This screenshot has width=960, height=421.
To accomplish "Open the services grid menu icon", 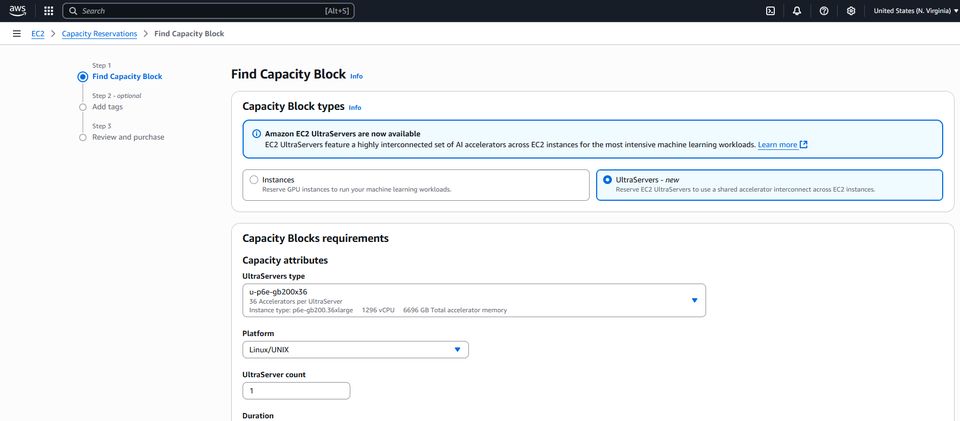I will tap(49, 11).
